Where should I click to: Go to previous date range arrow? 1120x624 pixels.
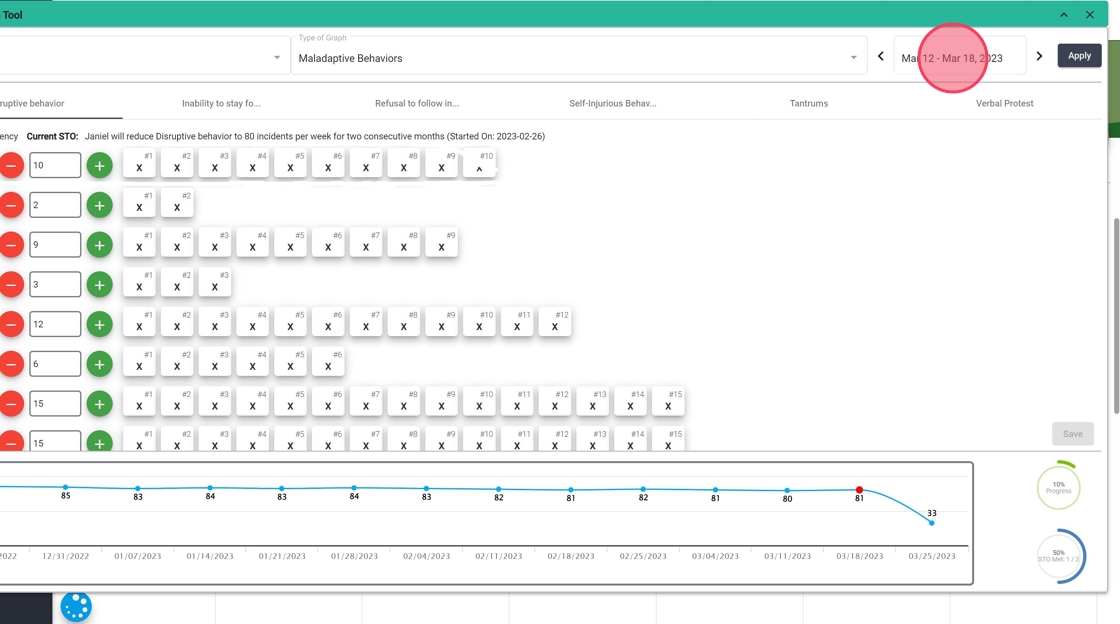[880, 56]
